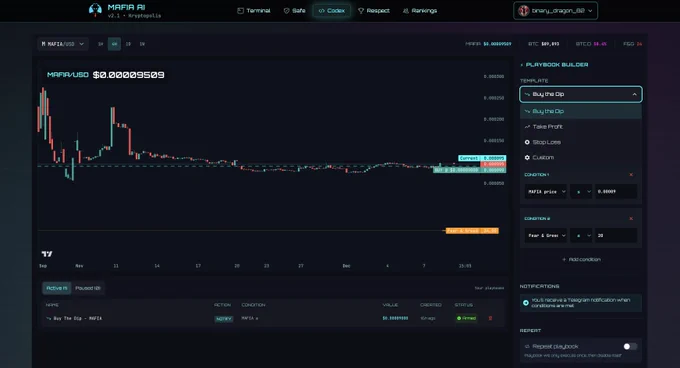Select the 1H chart timeframe

coord(100,44)
